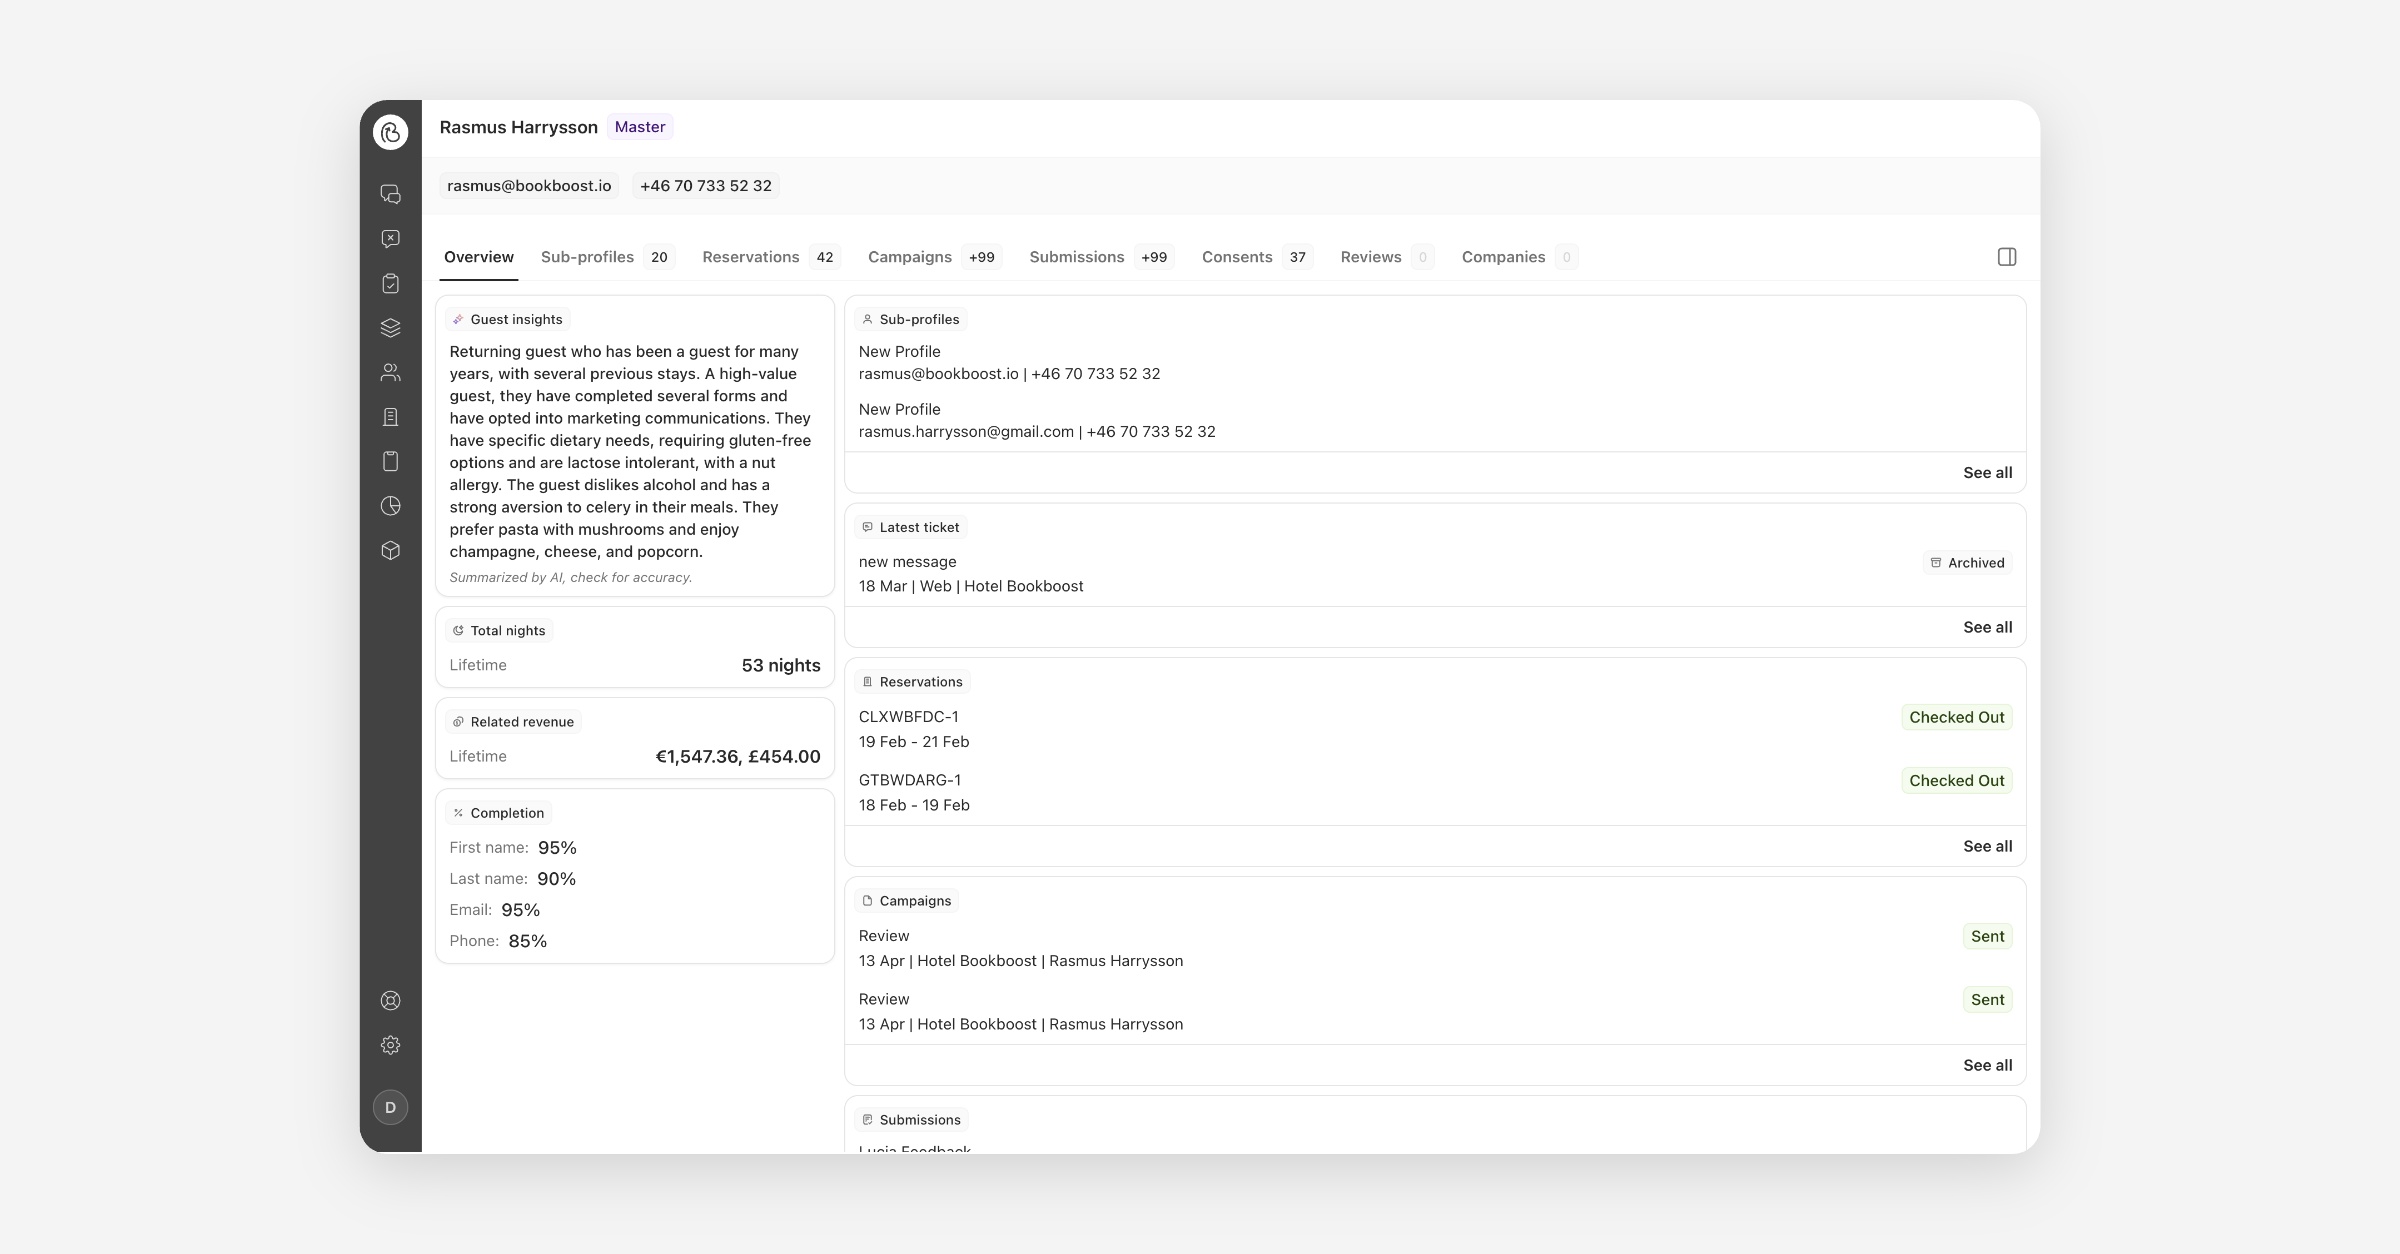2400x1254 pixels.
Task: Open the settings gear icon
Action: click(390, 1045)
